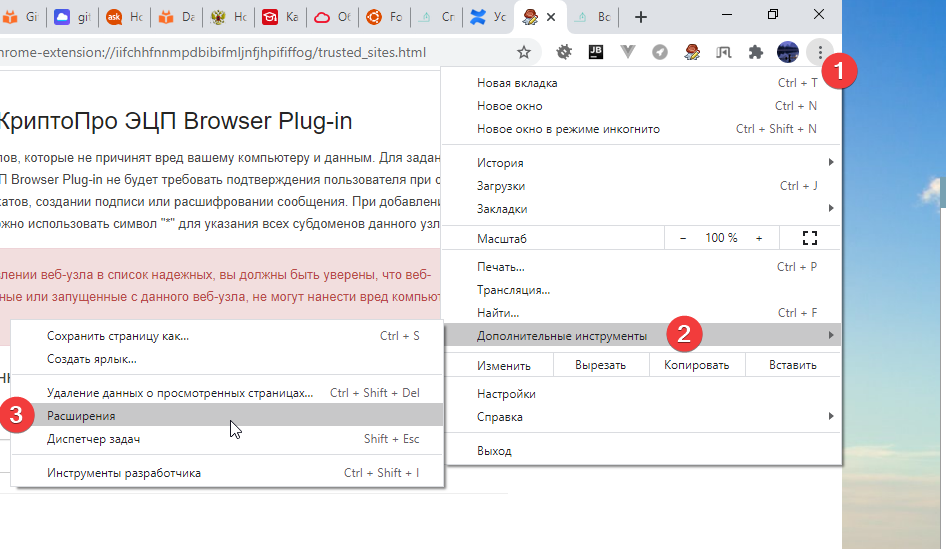The height and width of the screenshot is (549, 946).
Task: Switch to the red graduation cap Ка tab
Action: (281, 17)
